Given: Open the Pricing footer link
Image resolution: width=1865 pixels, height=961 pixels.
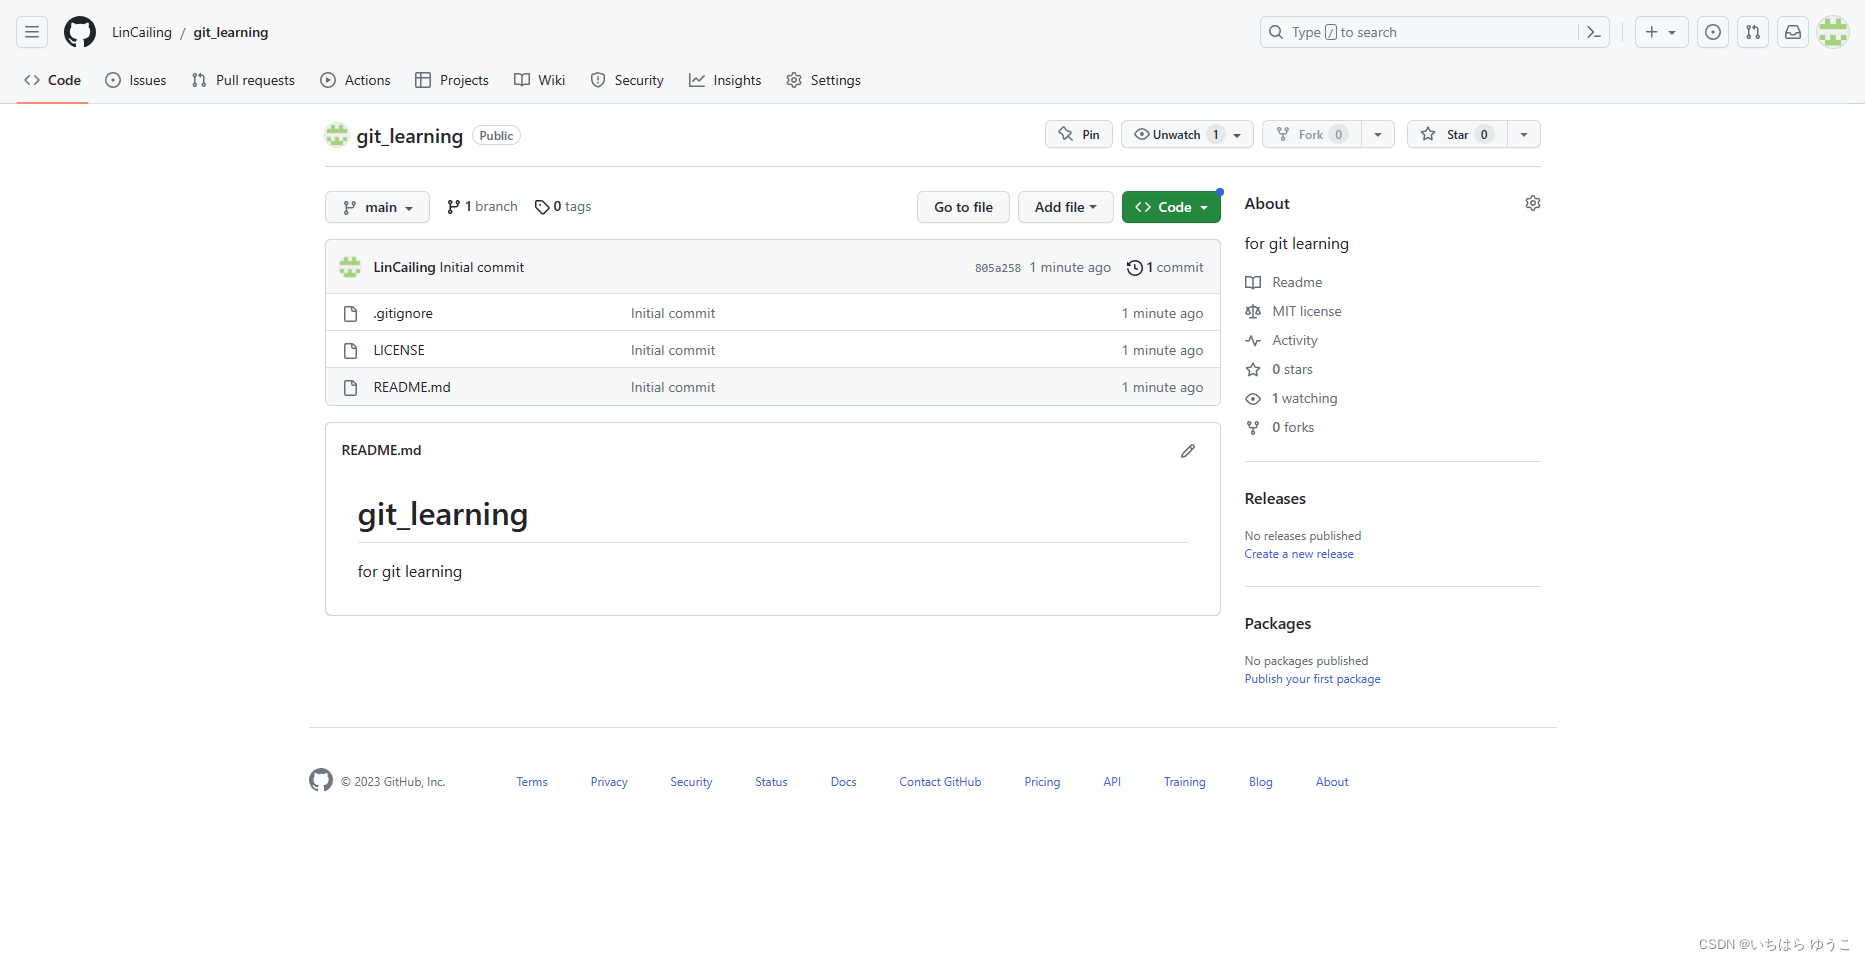Looking at the screenshot, I should [x=1042, y=782].
